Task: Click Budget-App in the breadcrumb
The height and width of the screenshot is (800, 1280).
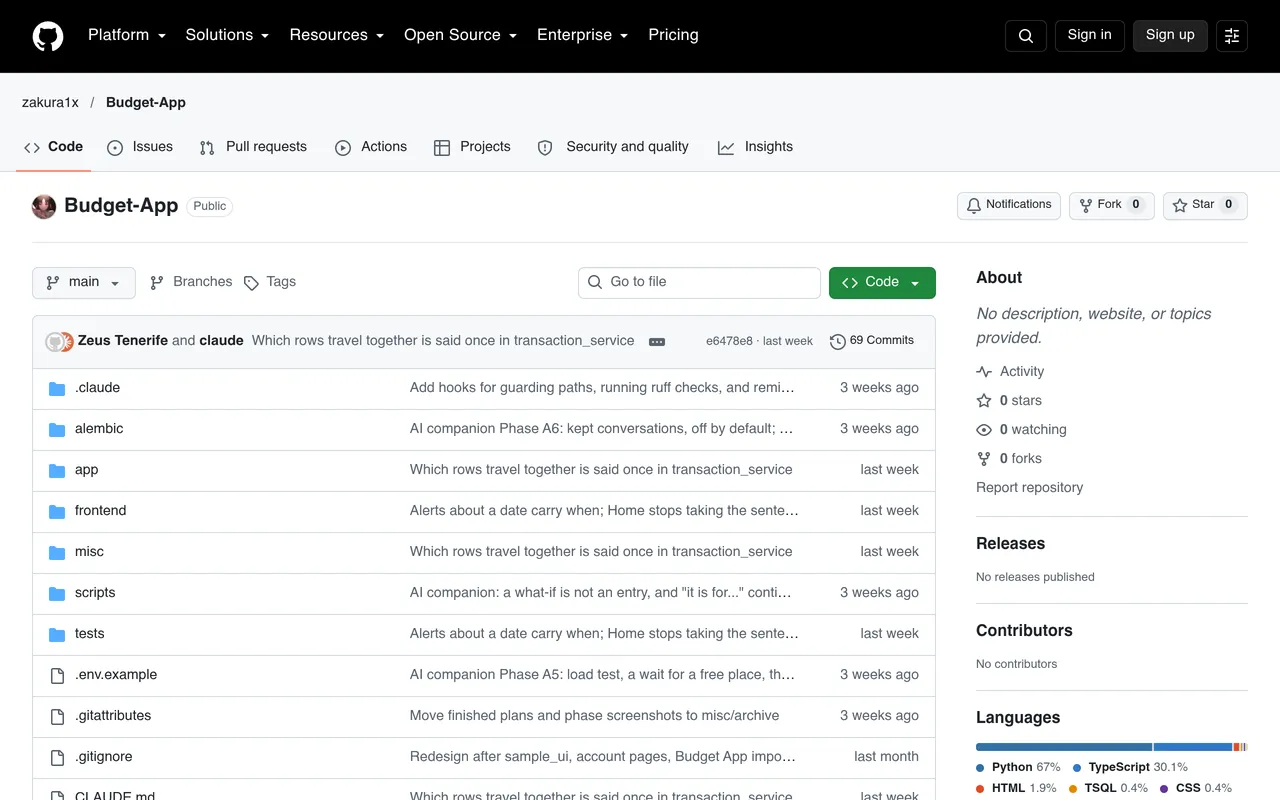Action: (x=146, y=102)
